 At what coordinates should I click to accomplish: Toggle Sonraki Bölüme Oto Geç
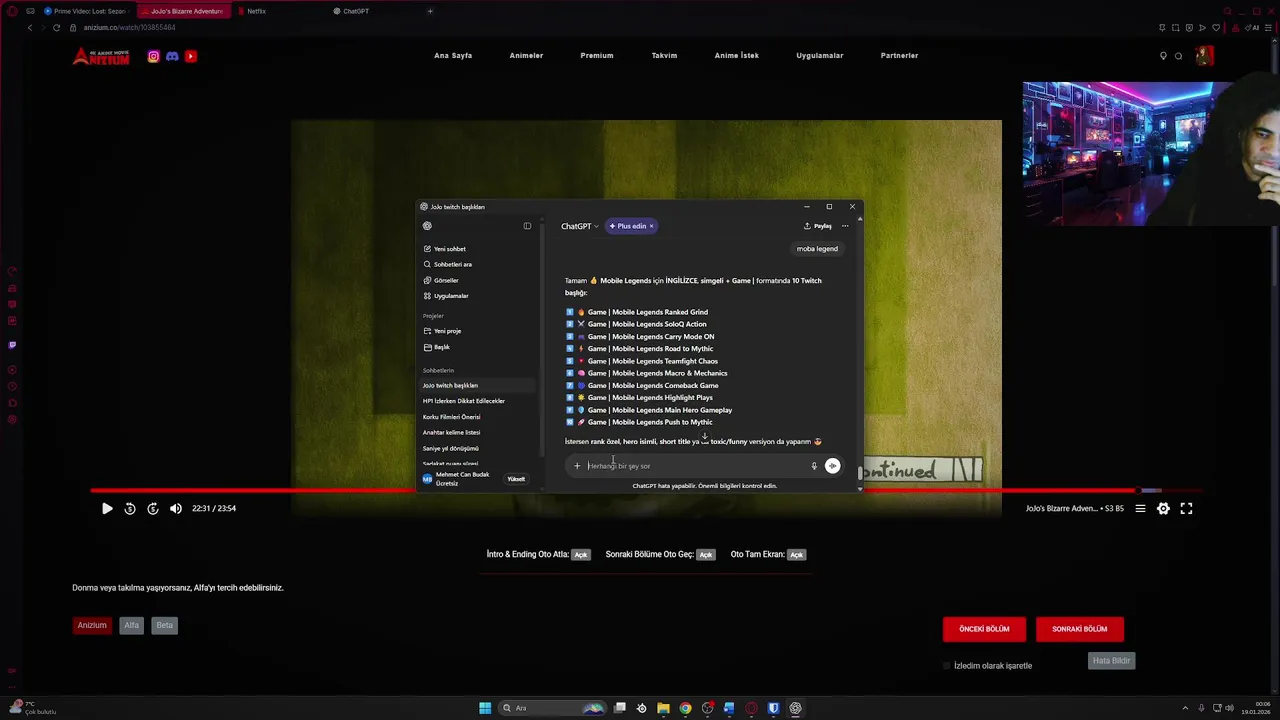click(x=706, y=555)
